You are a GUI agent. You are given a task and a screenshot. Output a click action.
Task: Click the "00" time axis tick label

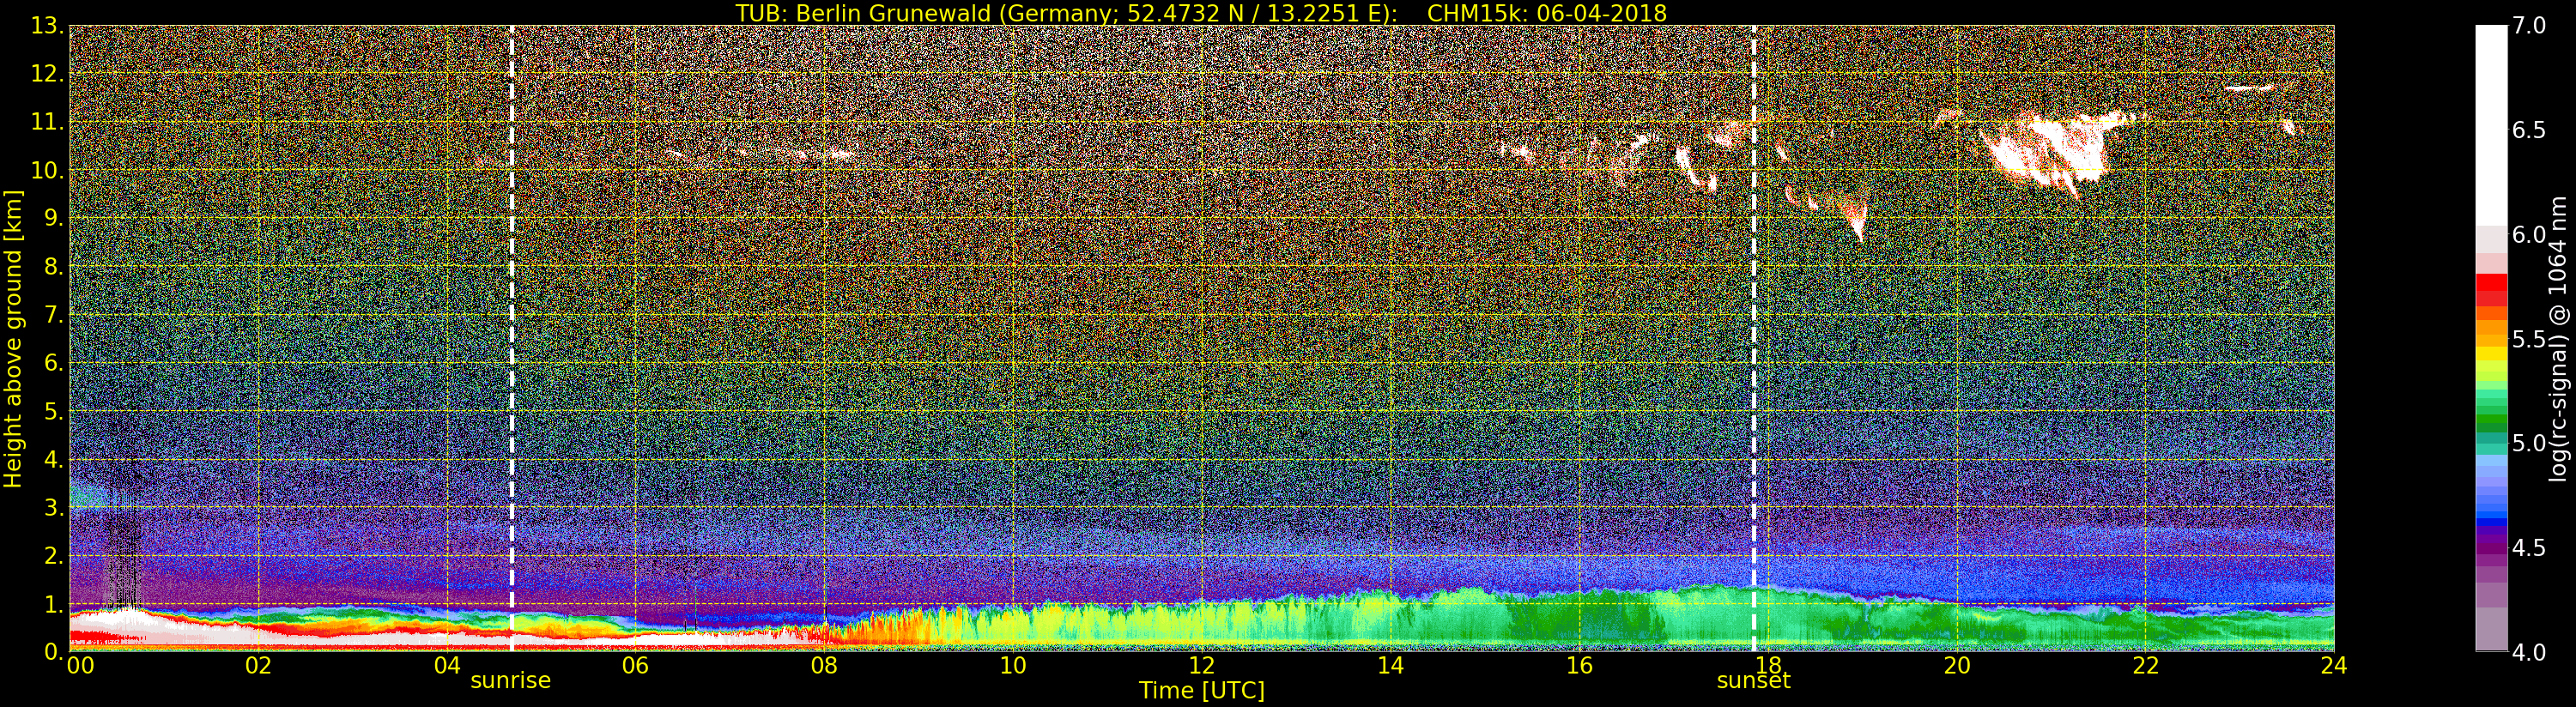[80, 665]
